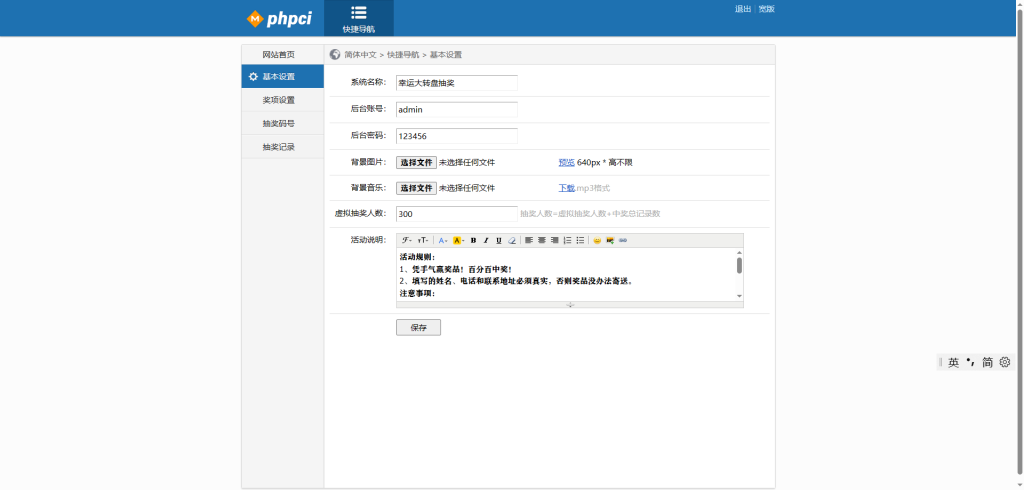The width and height of the screenshot is (1024, 490).
Task: Open the font size dropdown in editor
Action: tap(423, 240)
